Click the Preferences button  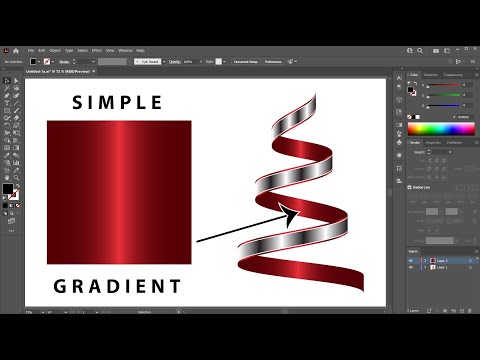(x=273, y=62)
